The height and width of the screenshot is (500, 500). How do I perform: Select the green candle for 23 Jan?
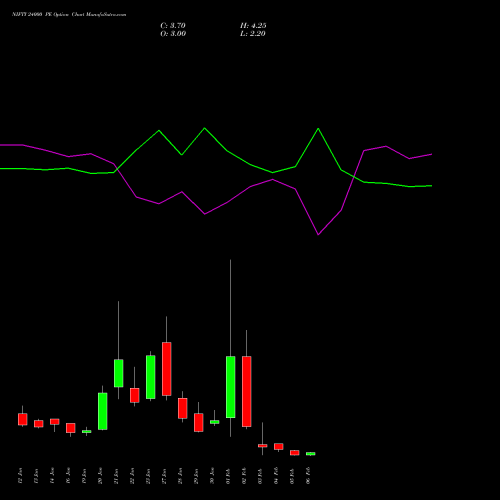151,377
